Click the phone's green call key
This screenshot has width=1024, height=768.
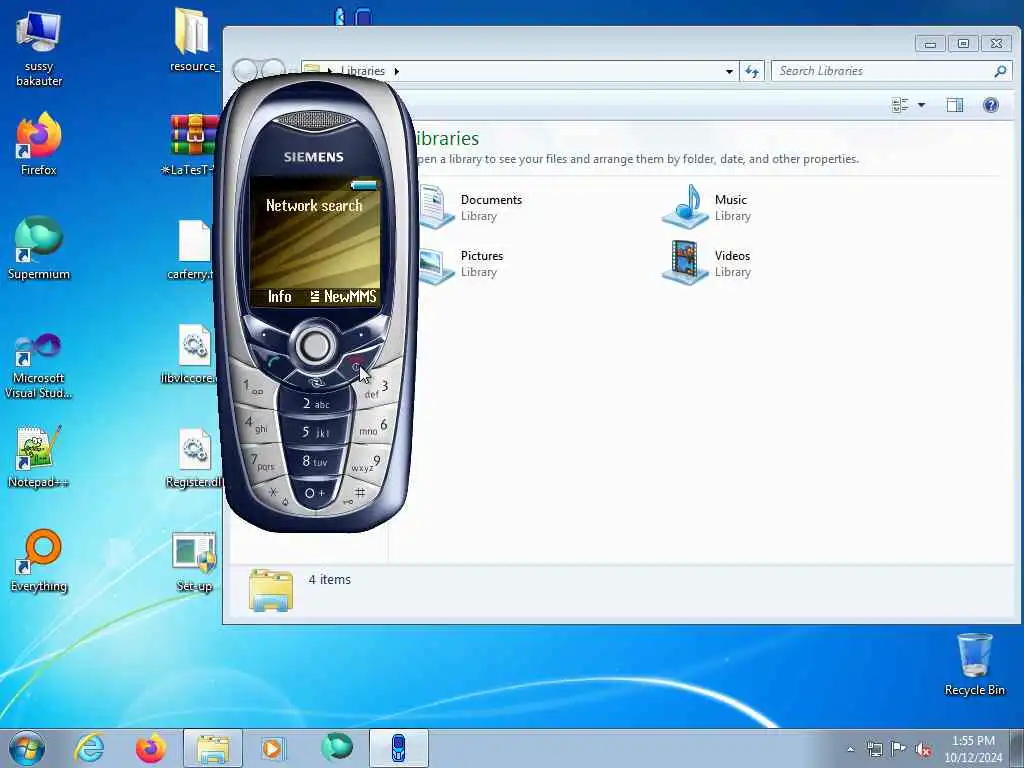point(273,362)
